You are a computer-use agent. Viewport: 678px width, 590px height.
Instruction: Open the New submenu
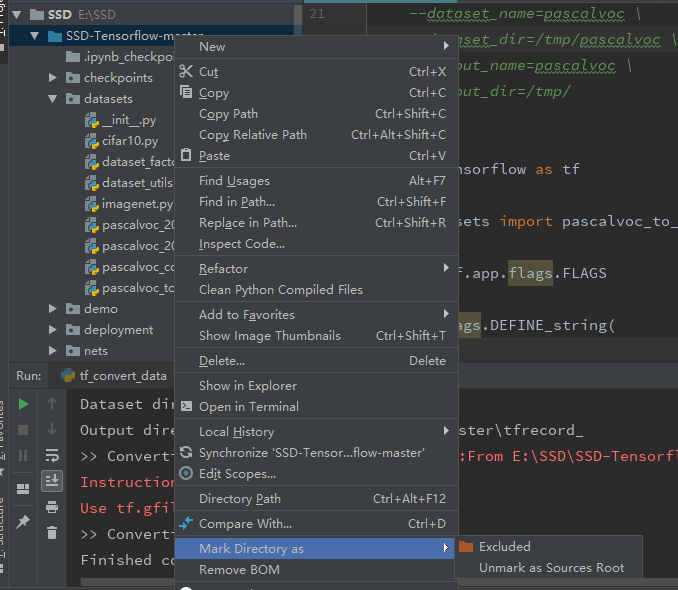tap(316, 46)
